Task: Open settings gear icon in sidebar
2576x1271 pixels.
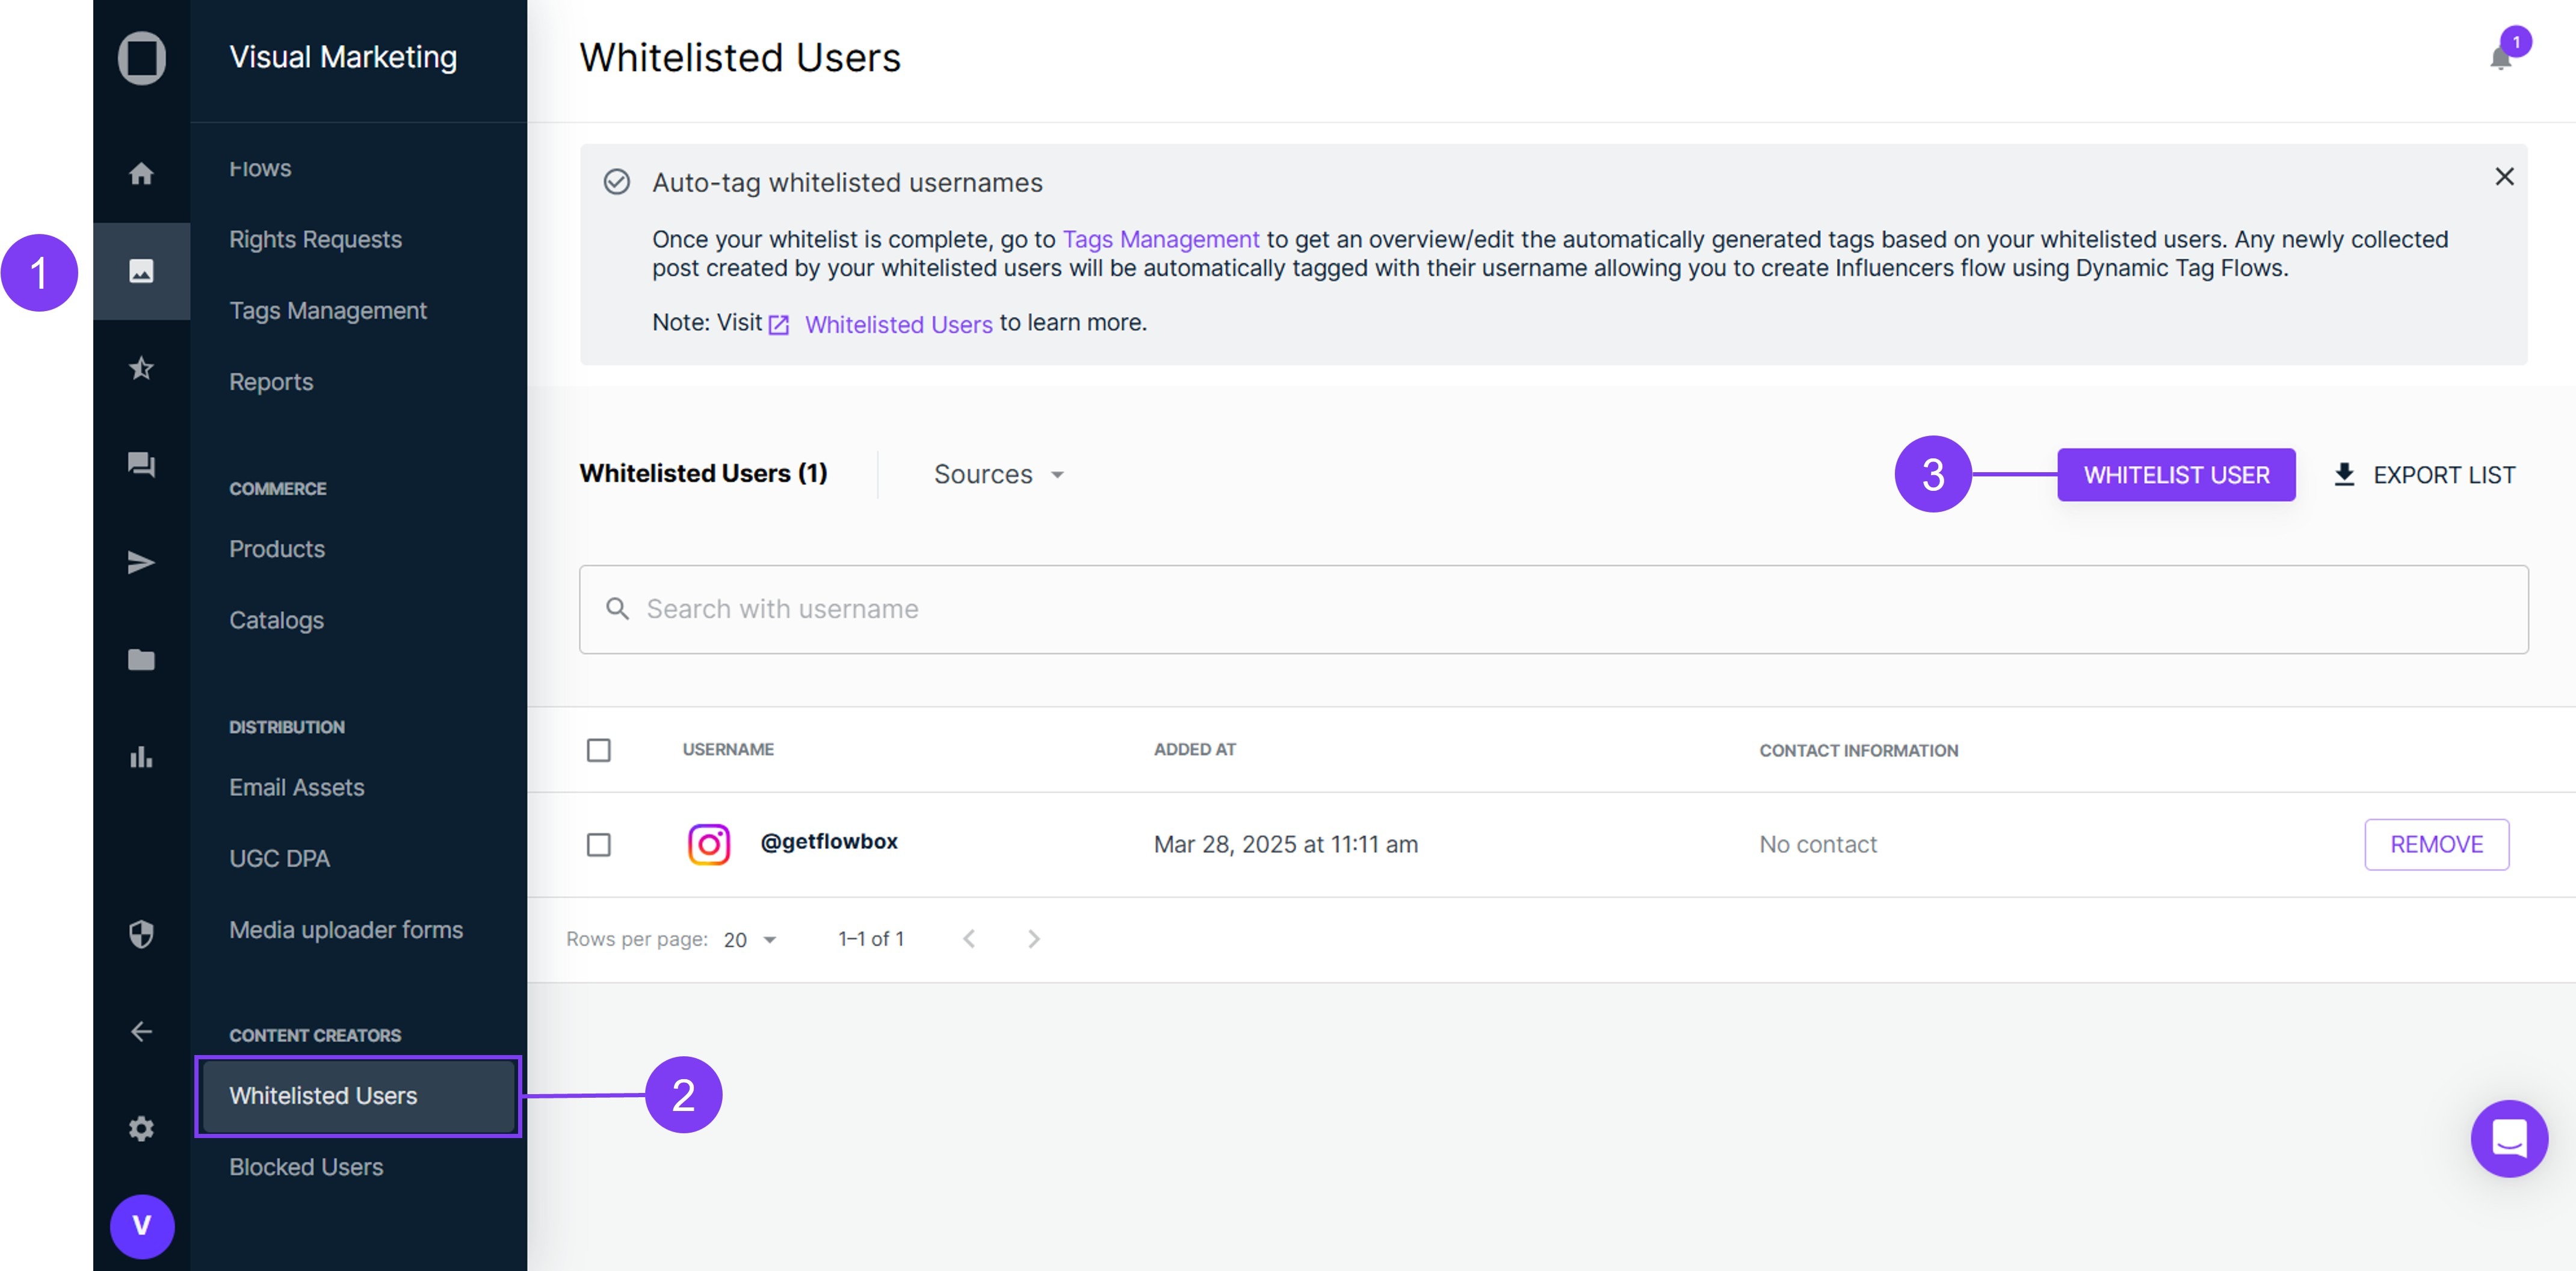Action: tap(141, 1128)
